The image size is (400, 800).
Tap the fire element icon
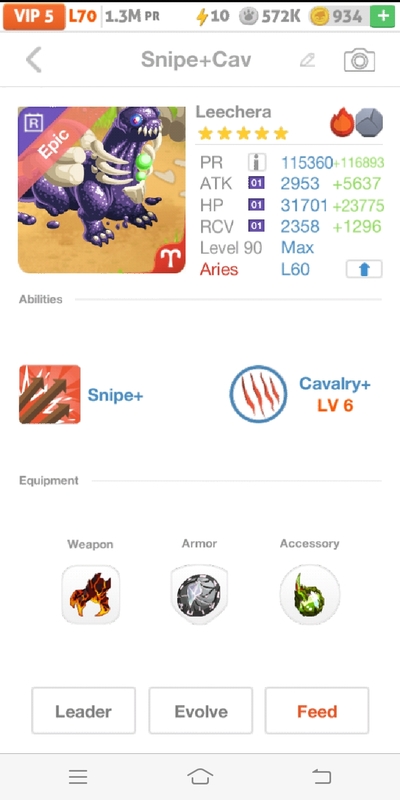[x=342, y=122]
